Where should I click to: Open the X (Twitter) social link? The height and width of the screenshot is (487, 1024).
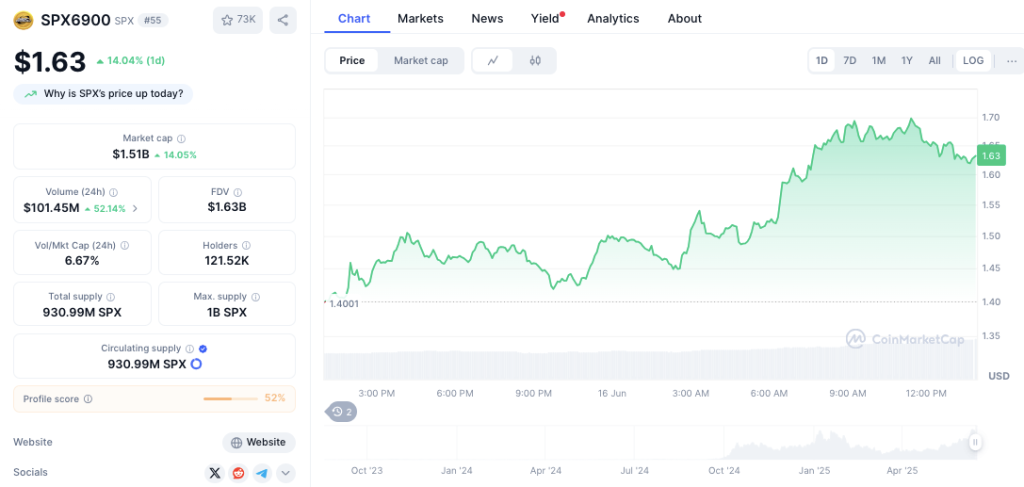tap(215, 473)
